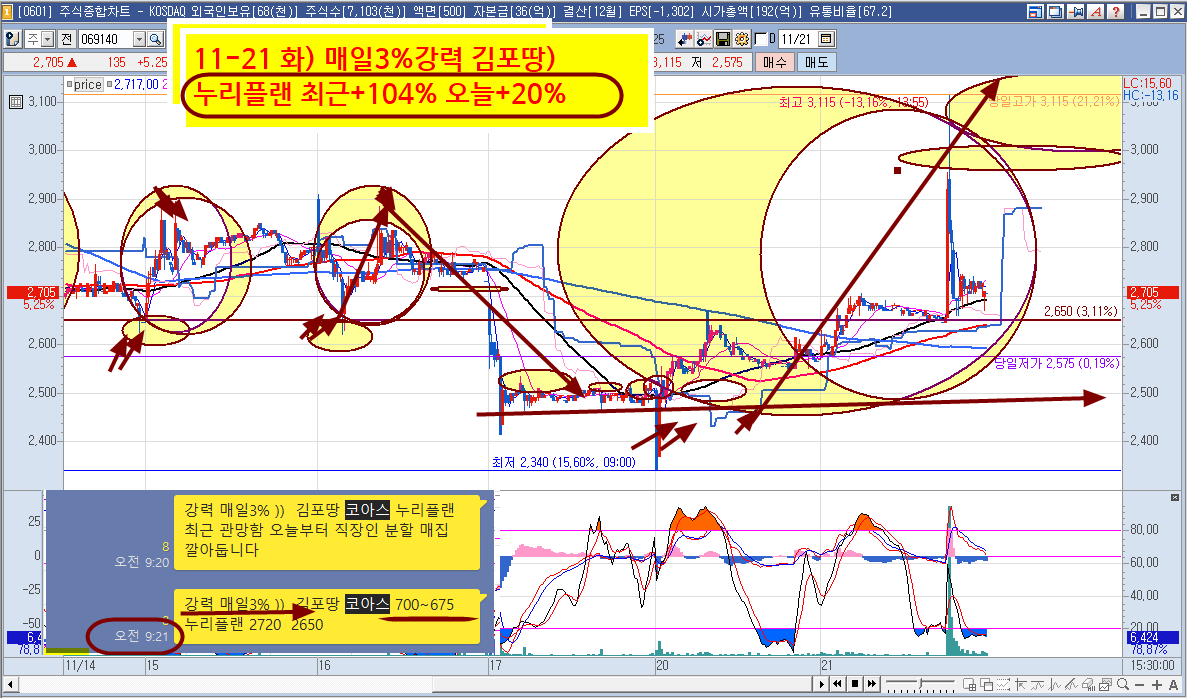Click the stop button in chart replay

click(855, 684)
